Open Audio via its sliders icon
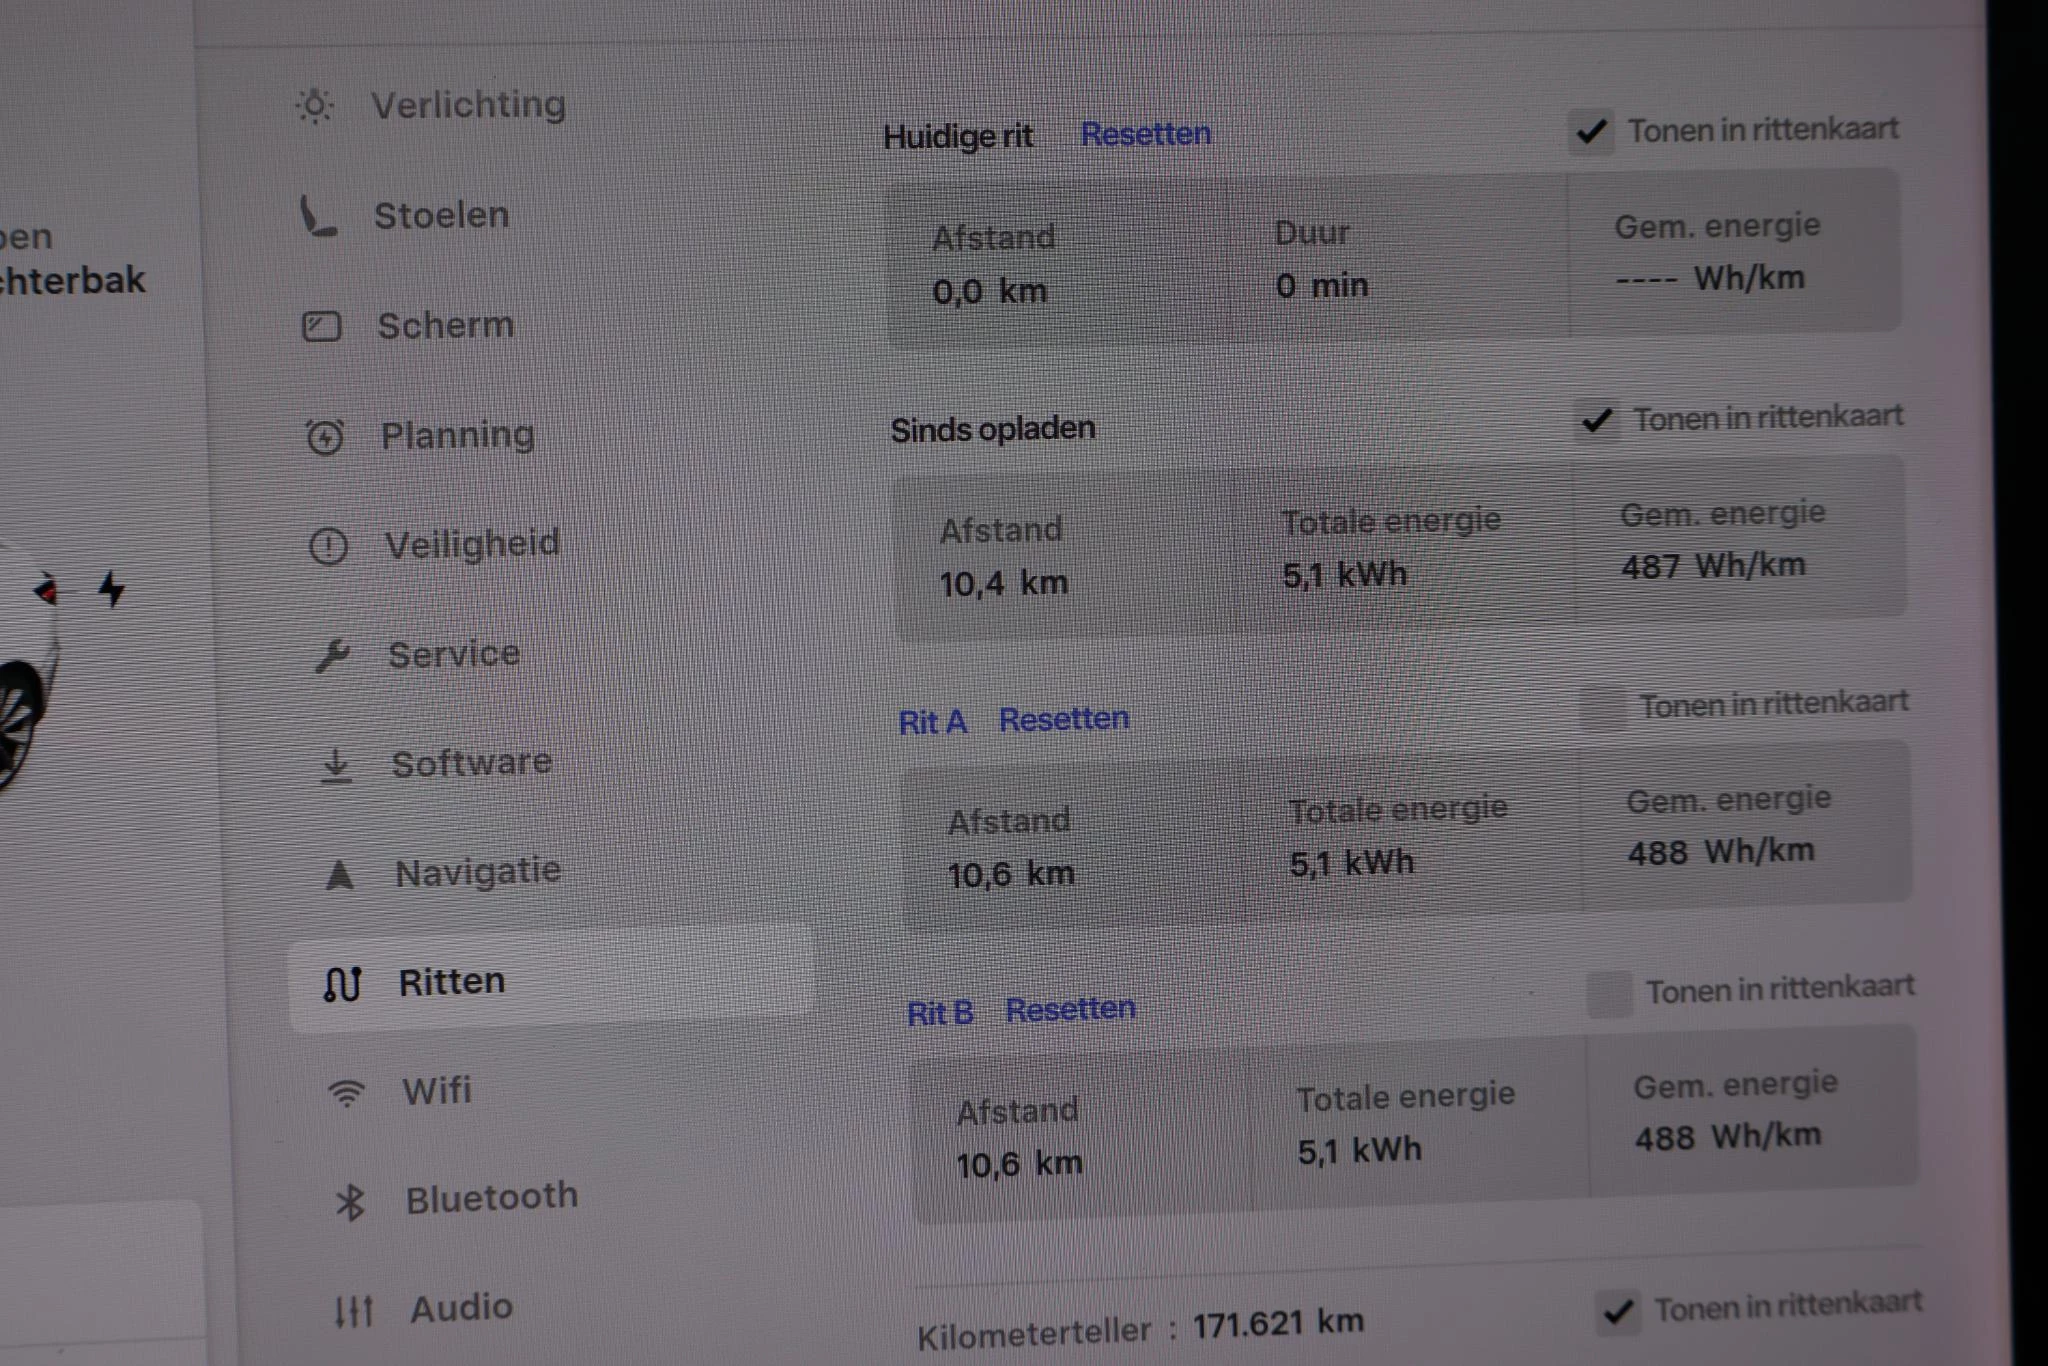This screenshot has height=1366, width=2048. [354, 1310]
